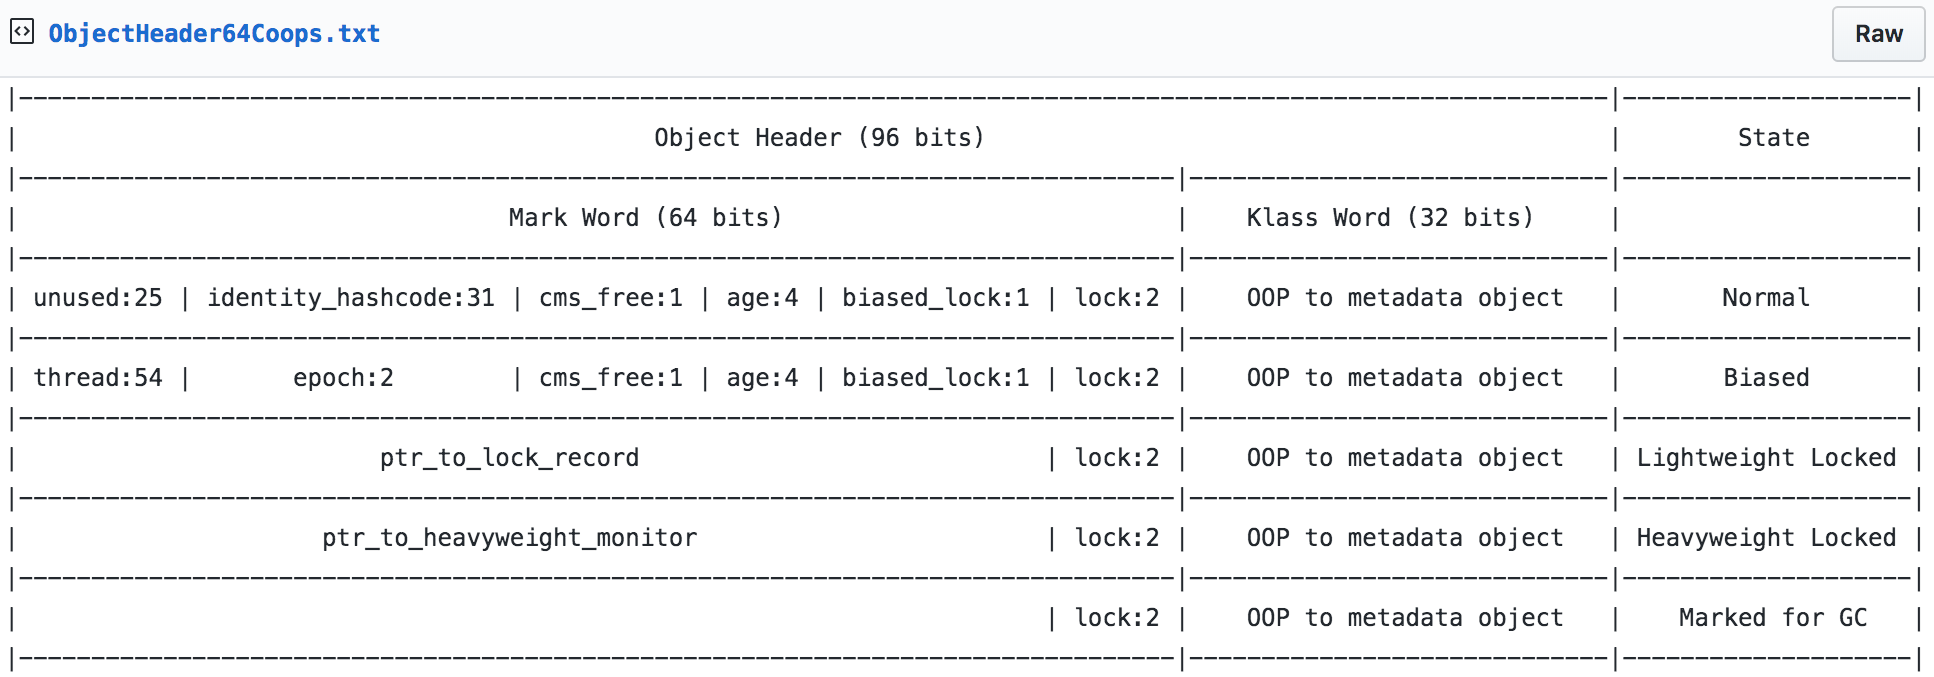Click the Lightweight Locked state label
The image size is (1934, 677).
pos(1766,458)
